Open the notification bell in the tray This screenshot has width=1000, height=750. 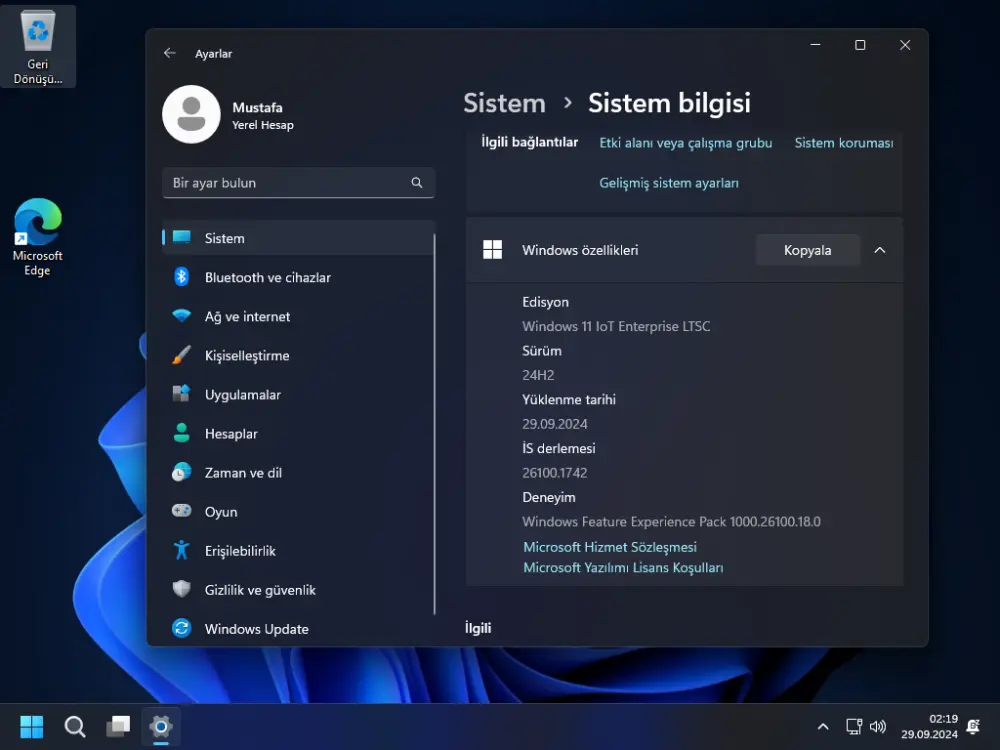click(x=974, y=726)
